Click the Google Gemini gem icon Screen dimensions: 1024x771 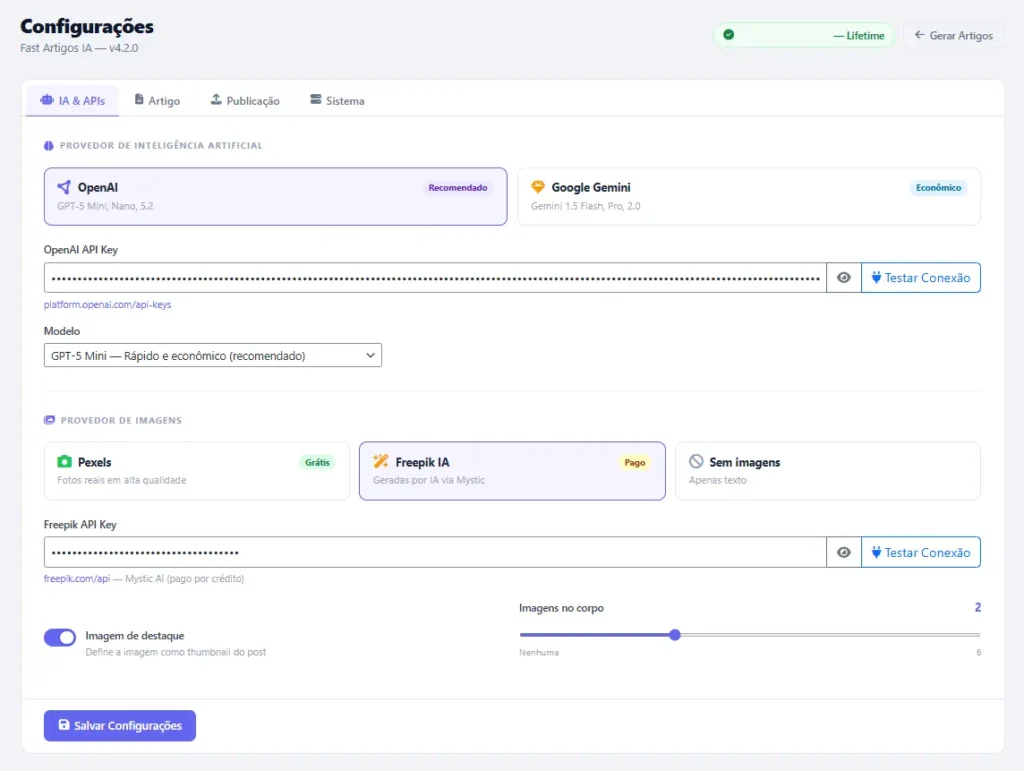pyautogui.click(x=537, y=187)
